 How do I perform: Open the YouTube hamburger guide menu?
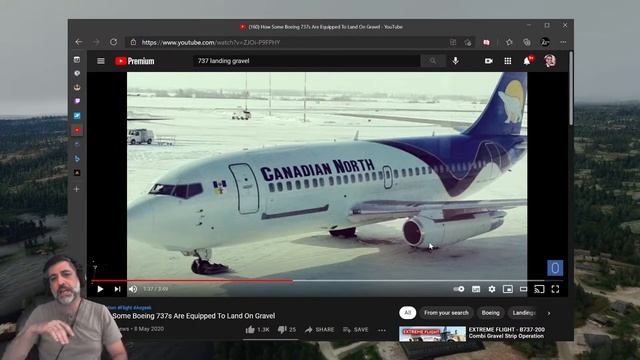[101, 61]
